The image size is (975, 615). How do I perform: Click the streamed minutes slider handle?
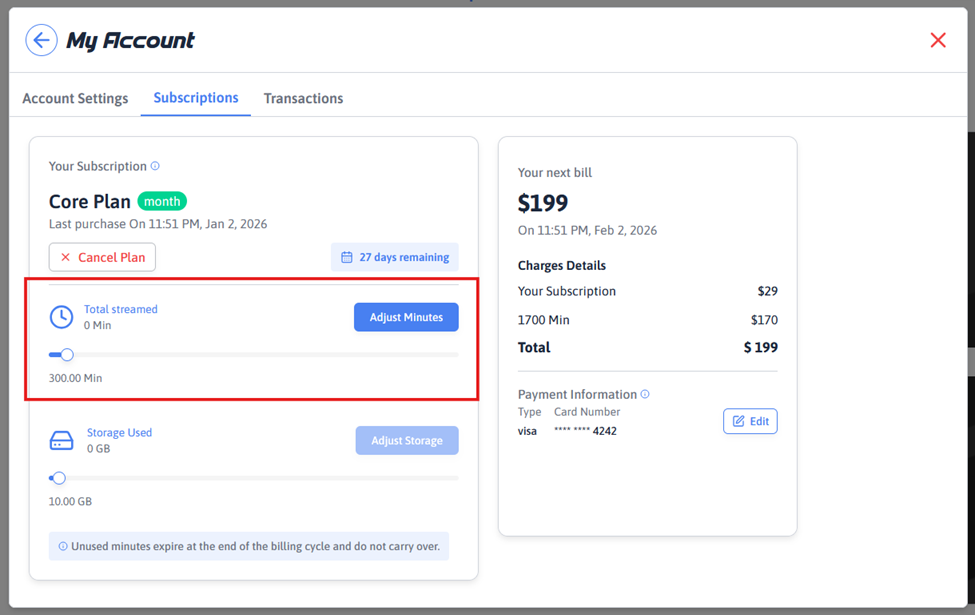pos(67,355)
